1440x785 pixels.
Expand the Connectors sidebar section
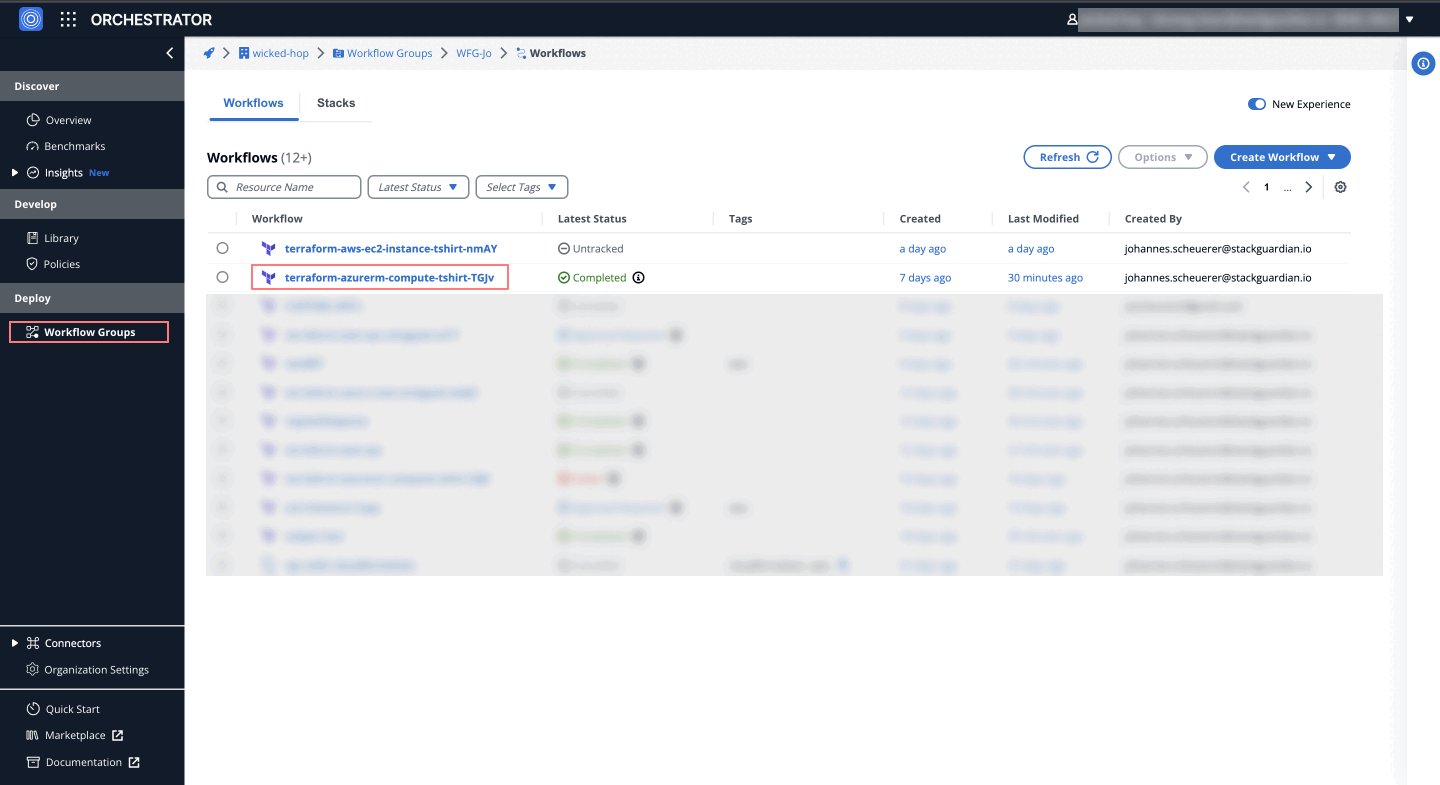click(15, 643)
